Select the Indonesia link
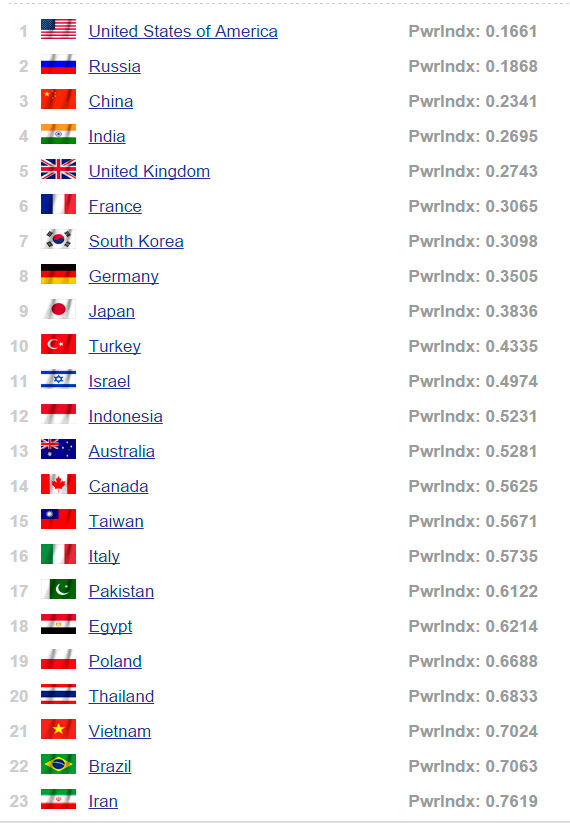Image resolution: width=570 pixels, height=823 pixels. (125, 416)
